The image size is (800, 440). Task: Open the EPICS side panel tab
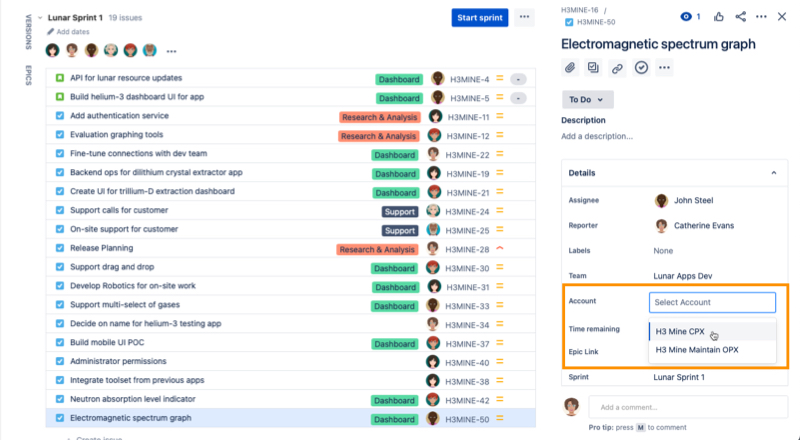pyautogui.click(x=27, y=76)
